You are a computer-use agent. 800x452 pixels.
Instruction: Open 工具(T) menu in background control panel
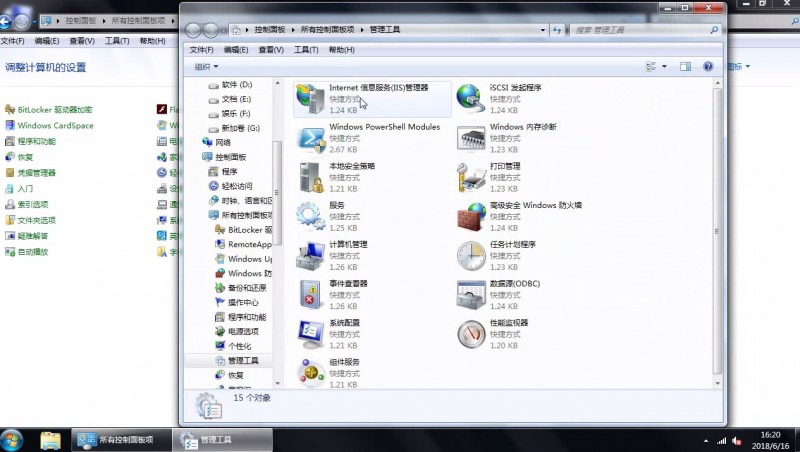click(x=117, y=41)
